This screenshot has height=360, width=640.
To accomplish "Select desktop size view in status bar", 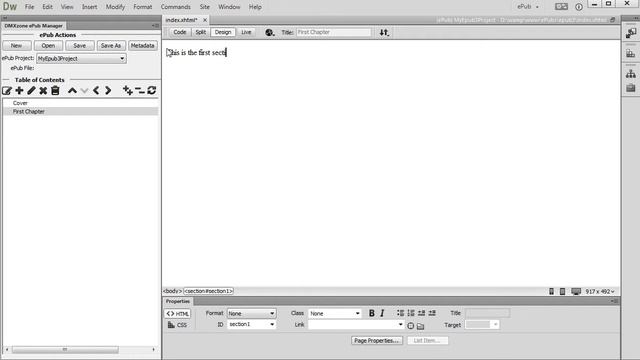I will [576, 291].
